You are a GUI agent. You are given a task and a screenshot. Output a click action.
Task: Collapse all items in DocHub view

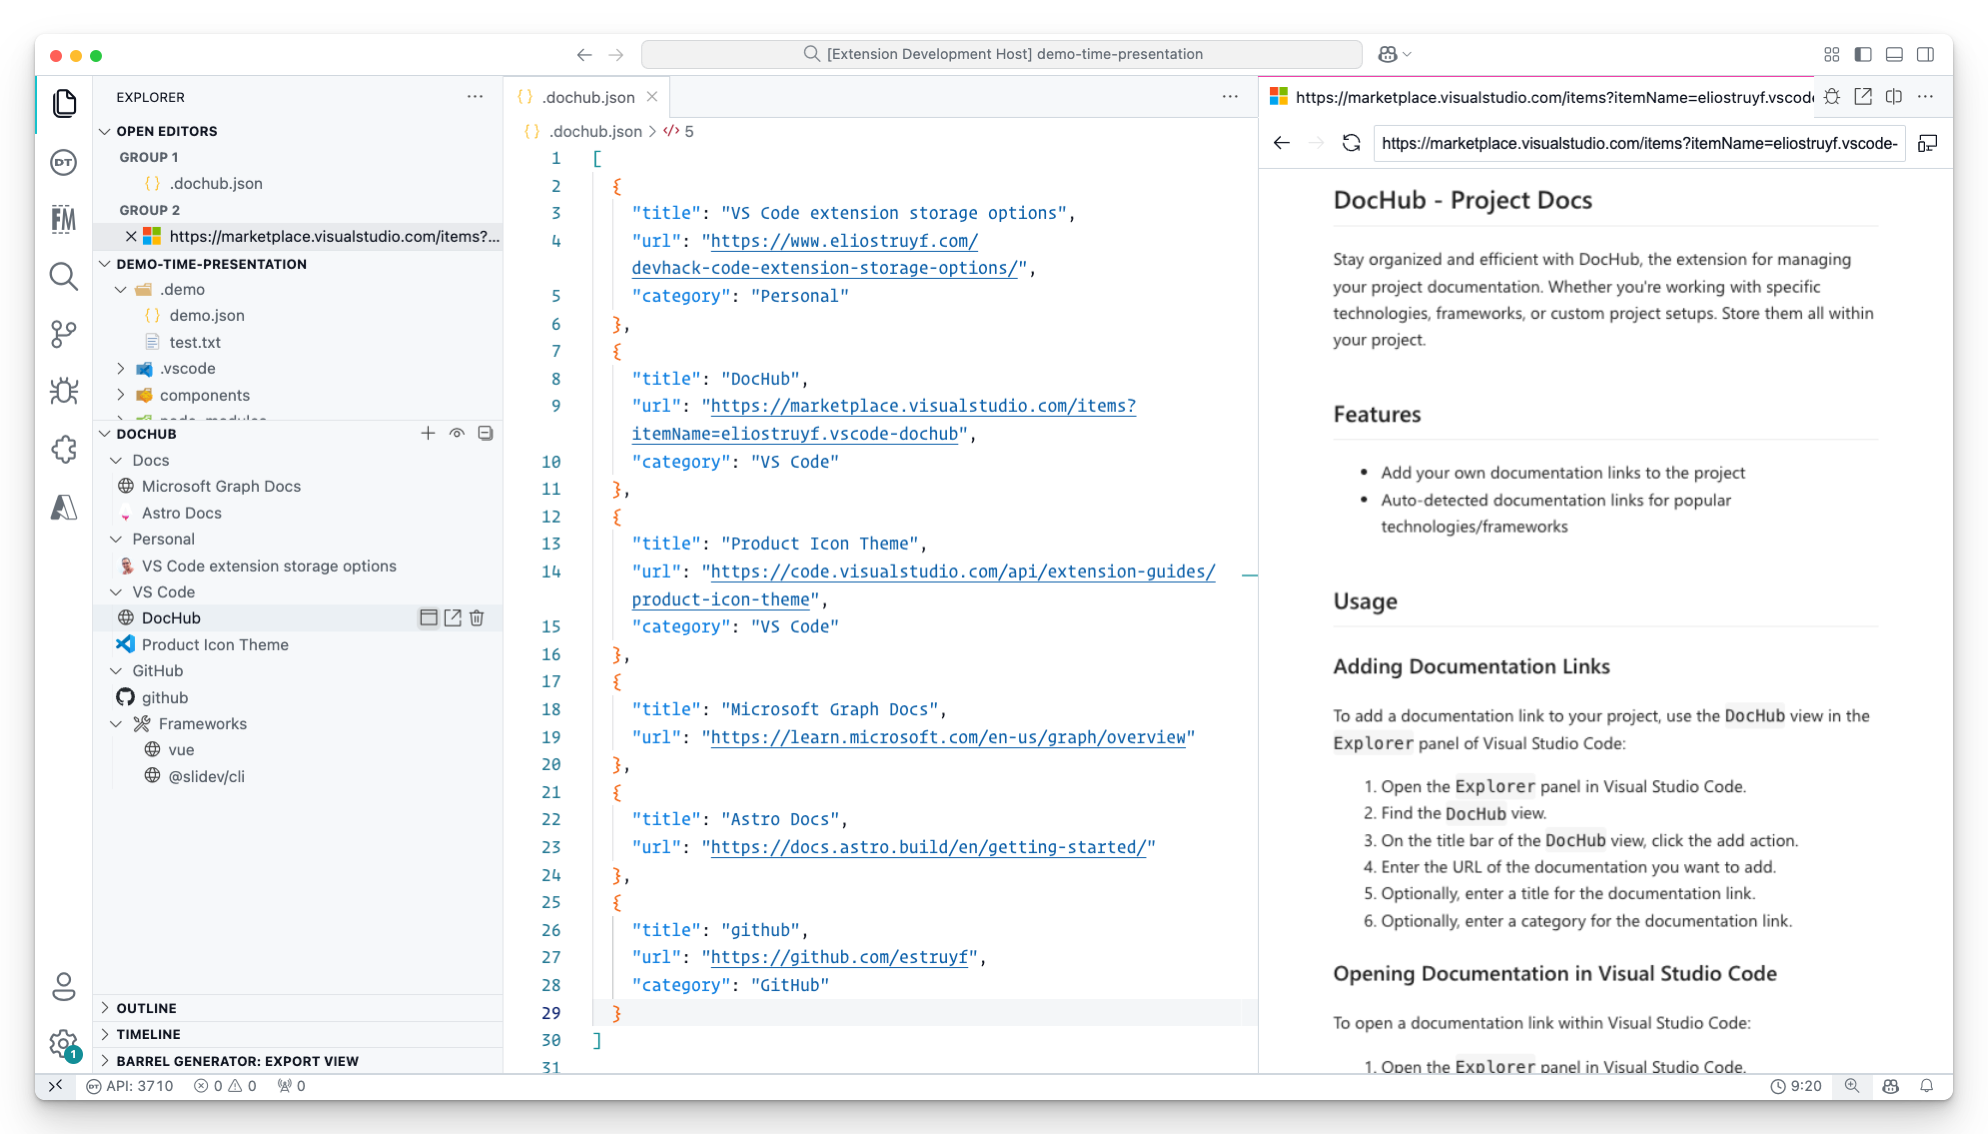486,433
